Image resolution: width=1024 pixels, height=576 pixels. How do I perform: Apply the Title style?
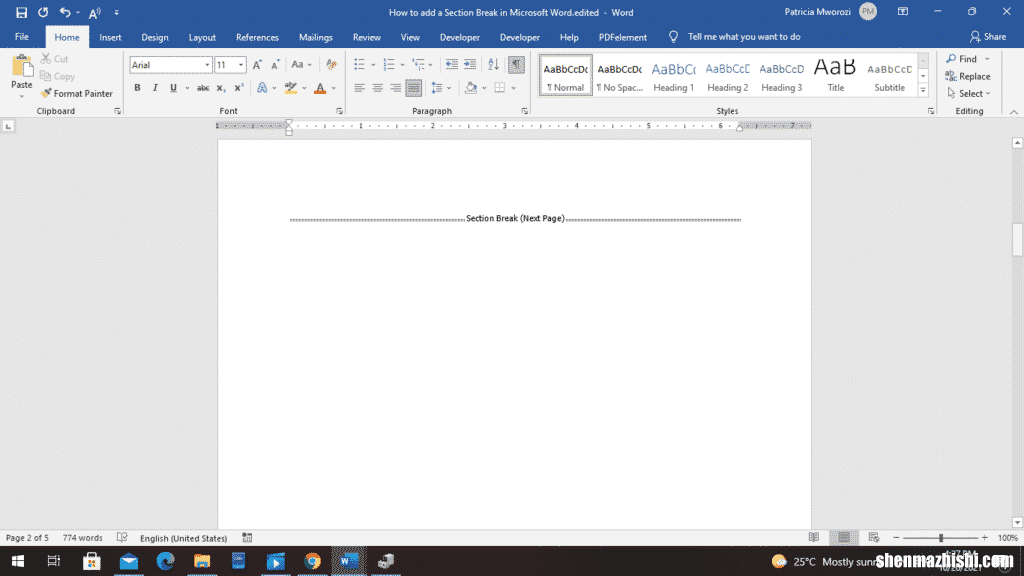coord(835,75)
